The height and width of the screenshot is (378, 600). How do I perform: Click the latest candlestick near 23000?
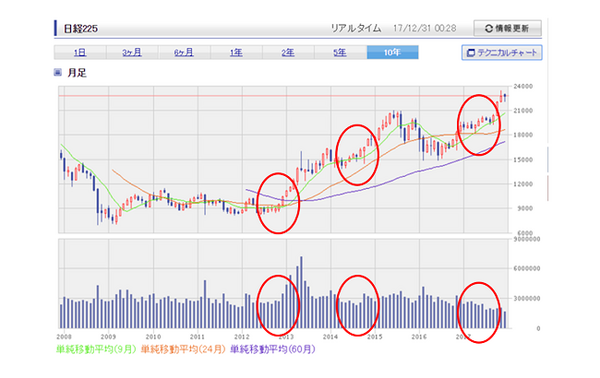[505, 98]
